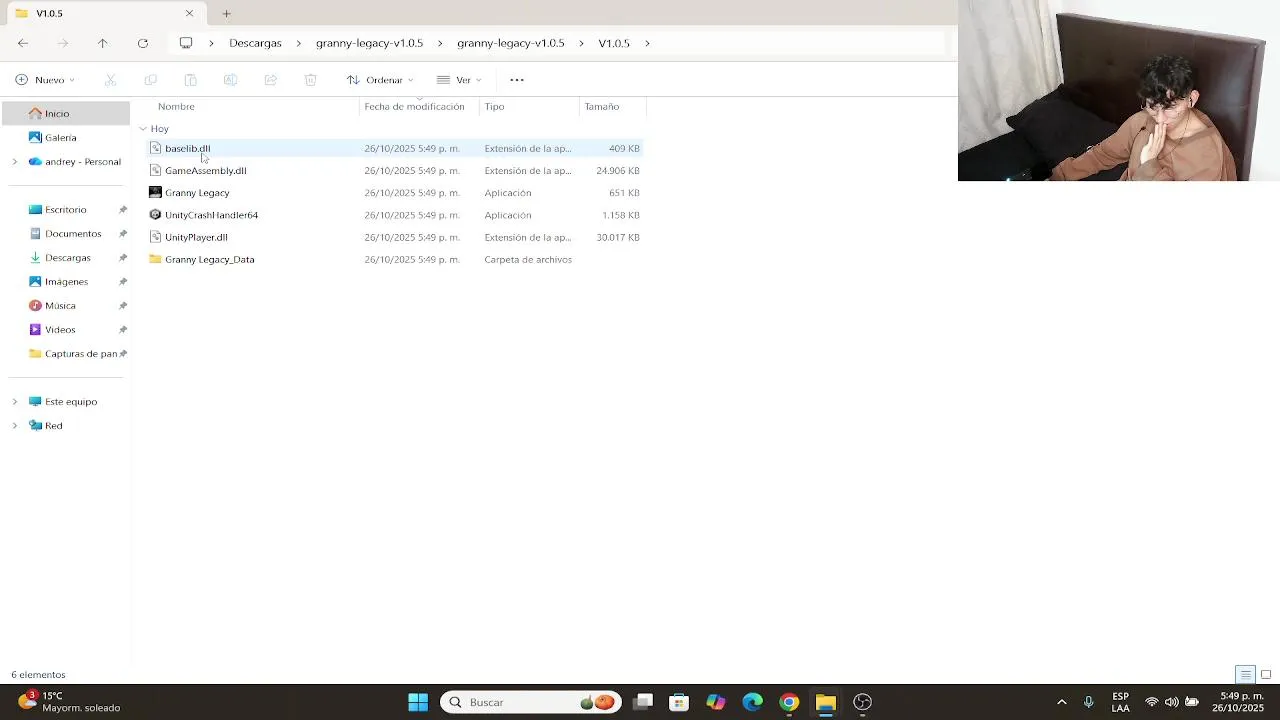Open the Nuevo dropdown
Image resolution: width=1280 pixels, height=720 pixels.
coord(45,80)
